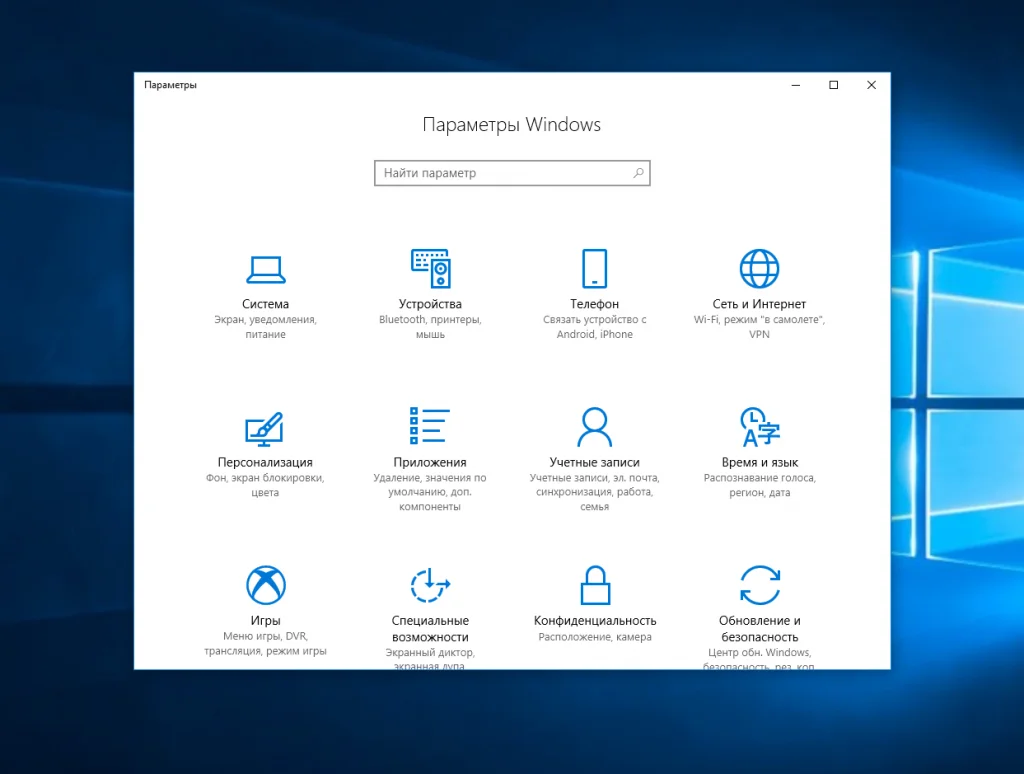Click 'Распознавание голоса, регион, дата' text
This screenshot has height=774, width=1024.
[x=760, y=485]
